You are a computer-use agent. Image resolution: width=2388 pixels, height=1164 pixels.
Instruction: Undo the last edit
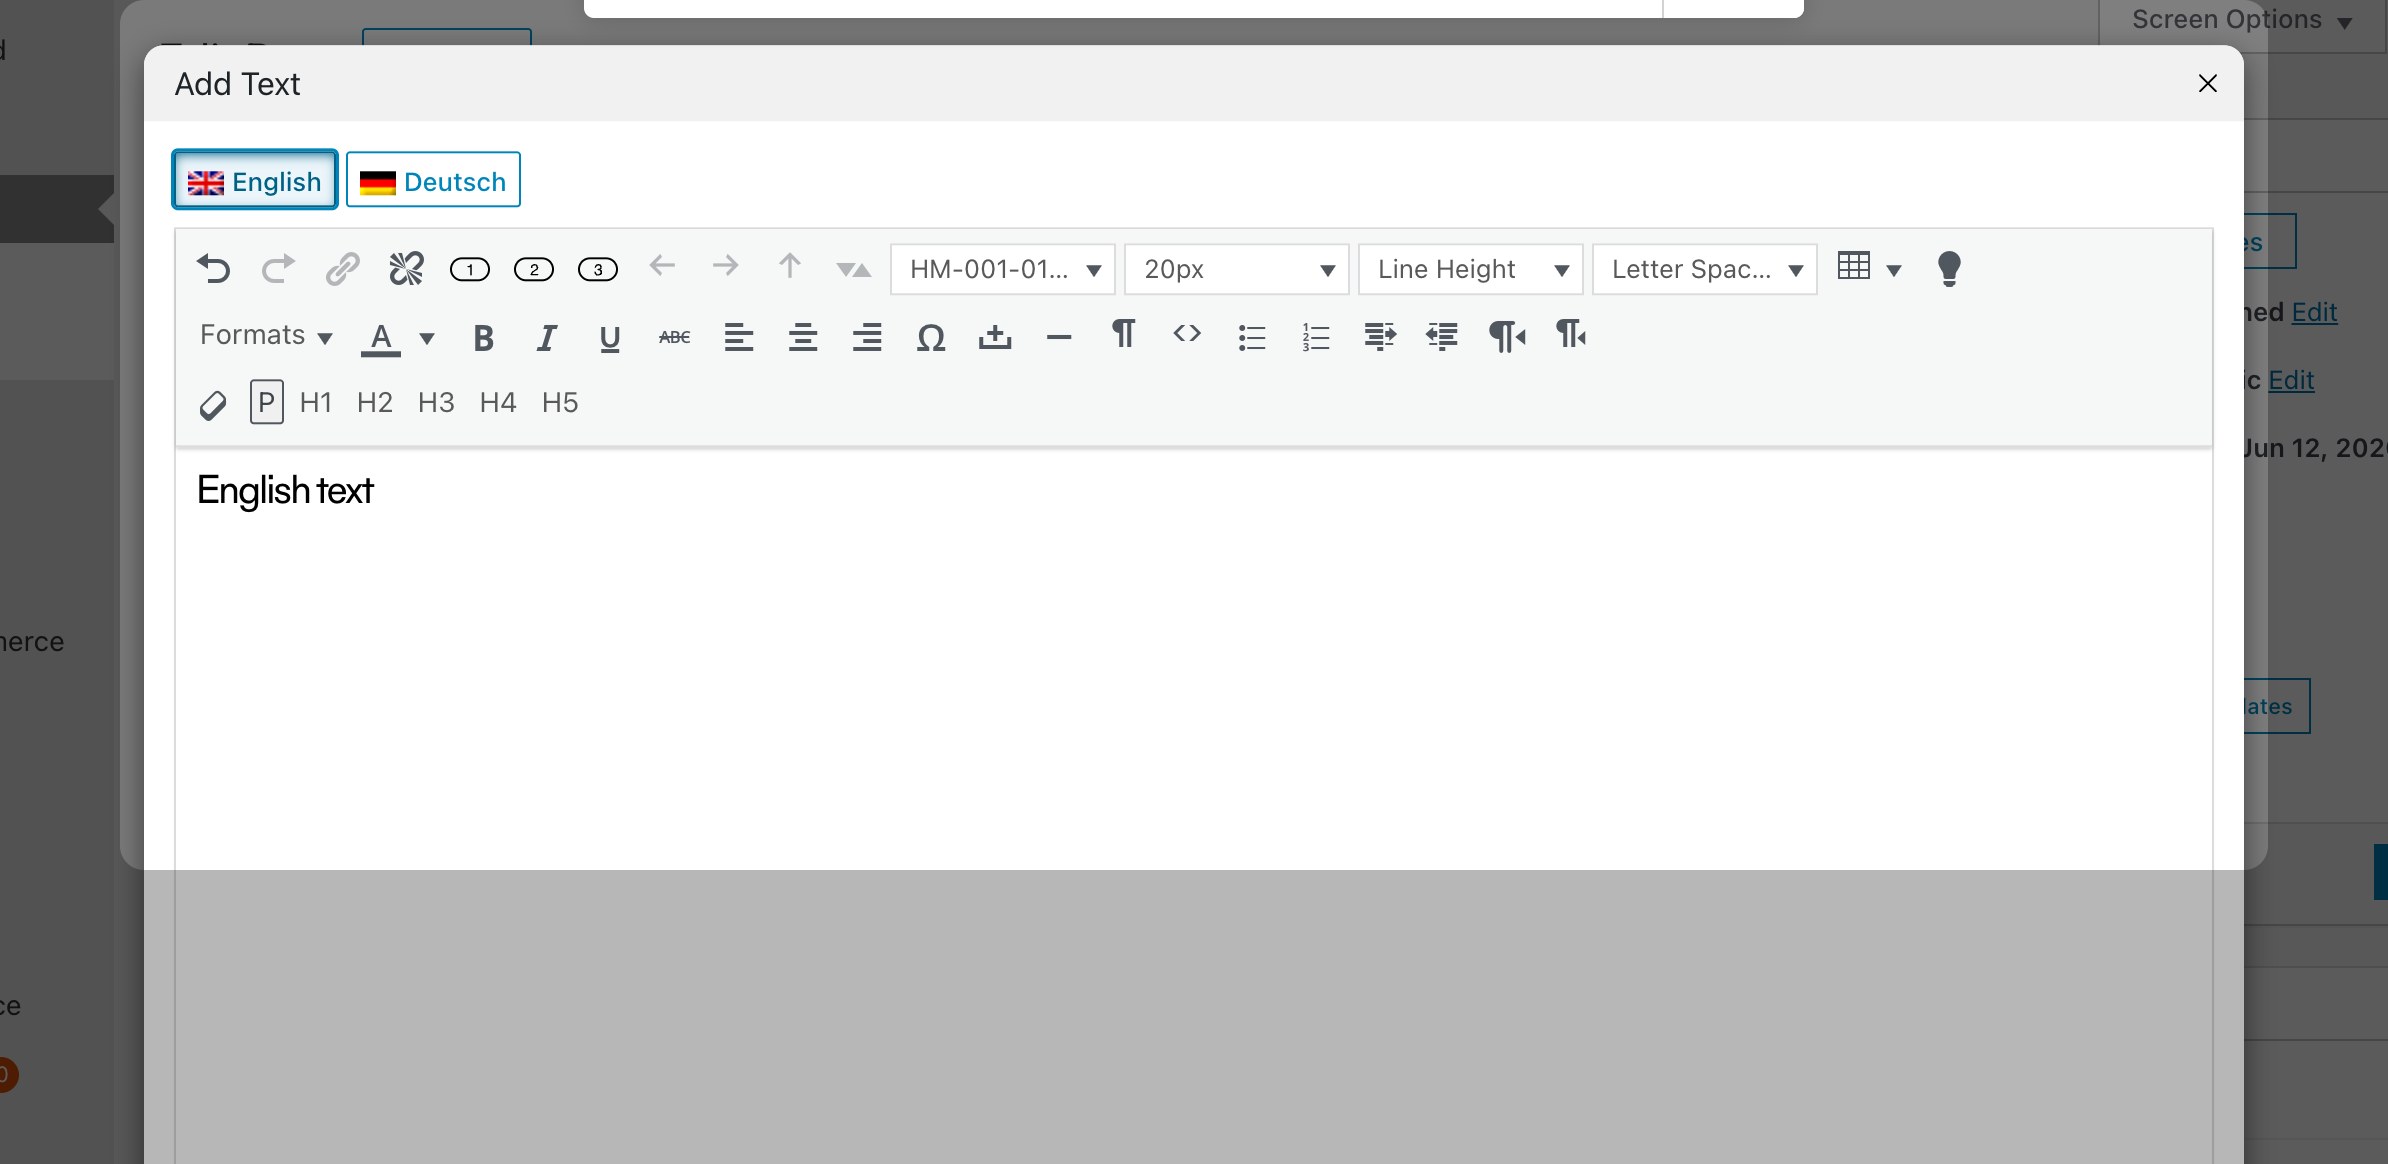214,269
